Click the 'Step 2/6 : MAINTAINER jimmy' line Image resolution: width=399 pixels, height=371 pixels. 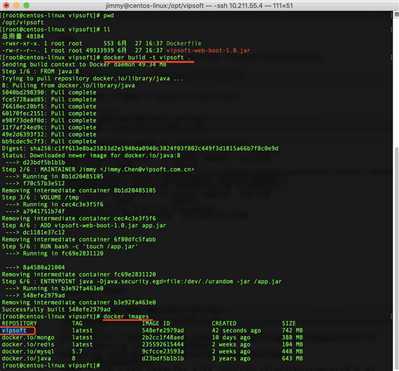[x=98, y=169]
